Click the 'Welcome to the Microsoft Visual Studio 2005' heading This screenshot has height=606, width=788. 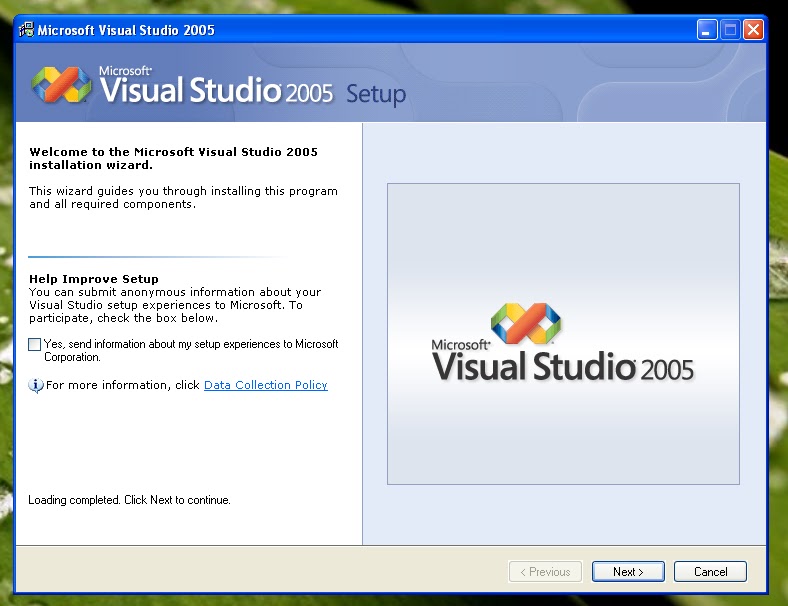pos(173,158)
